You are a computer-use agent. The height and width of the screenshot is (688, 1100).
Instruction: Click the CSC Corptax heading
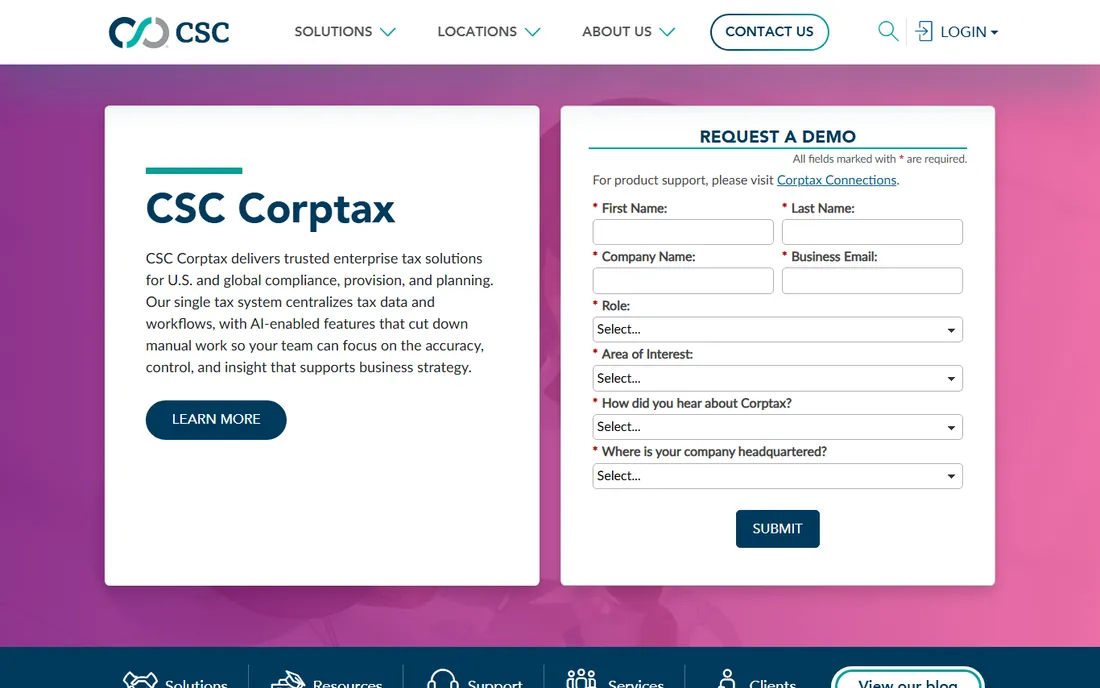pos(270,209)
